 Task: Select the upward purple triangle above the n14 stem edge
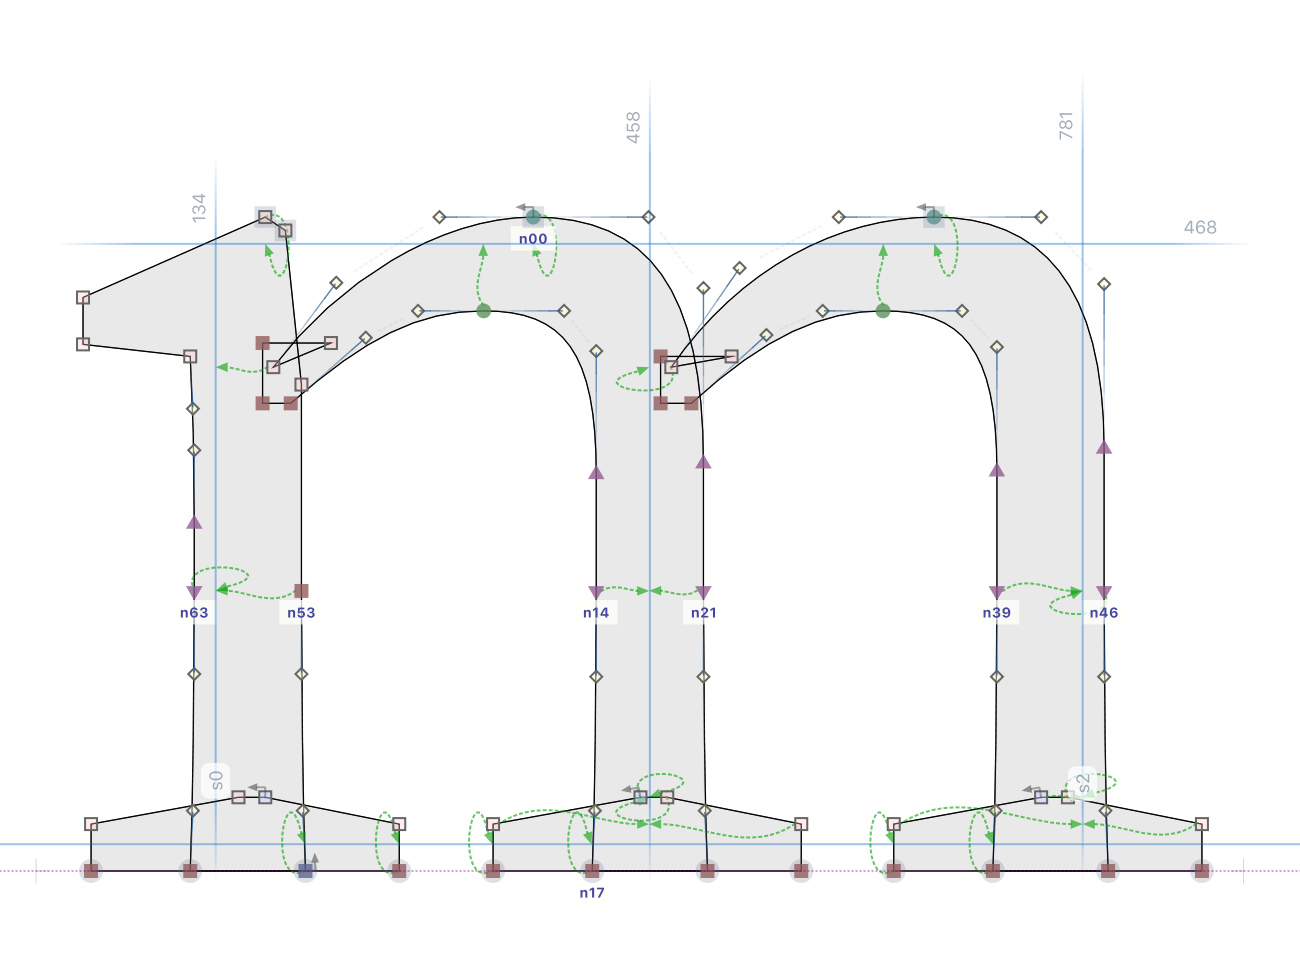pos(596,472)
